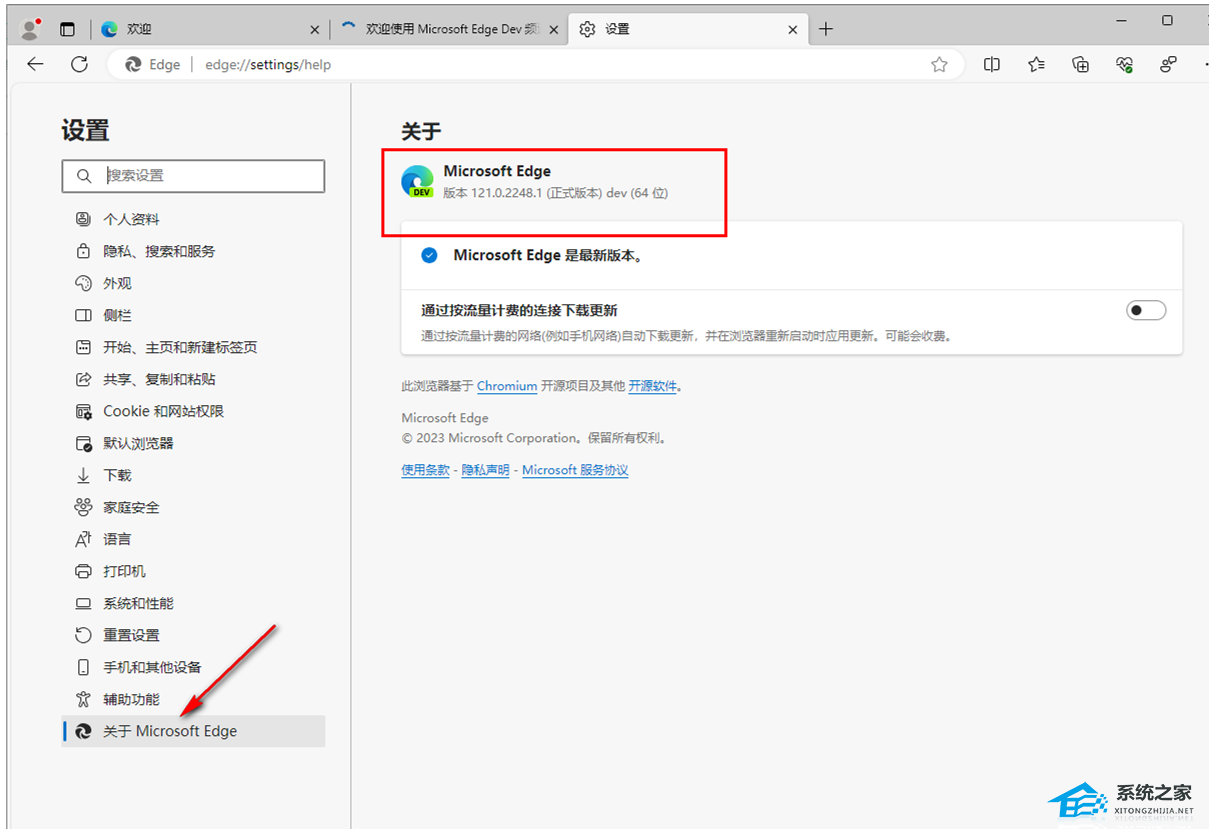
Task: Maximize the Edge browser window
Action: [1167, 21]
